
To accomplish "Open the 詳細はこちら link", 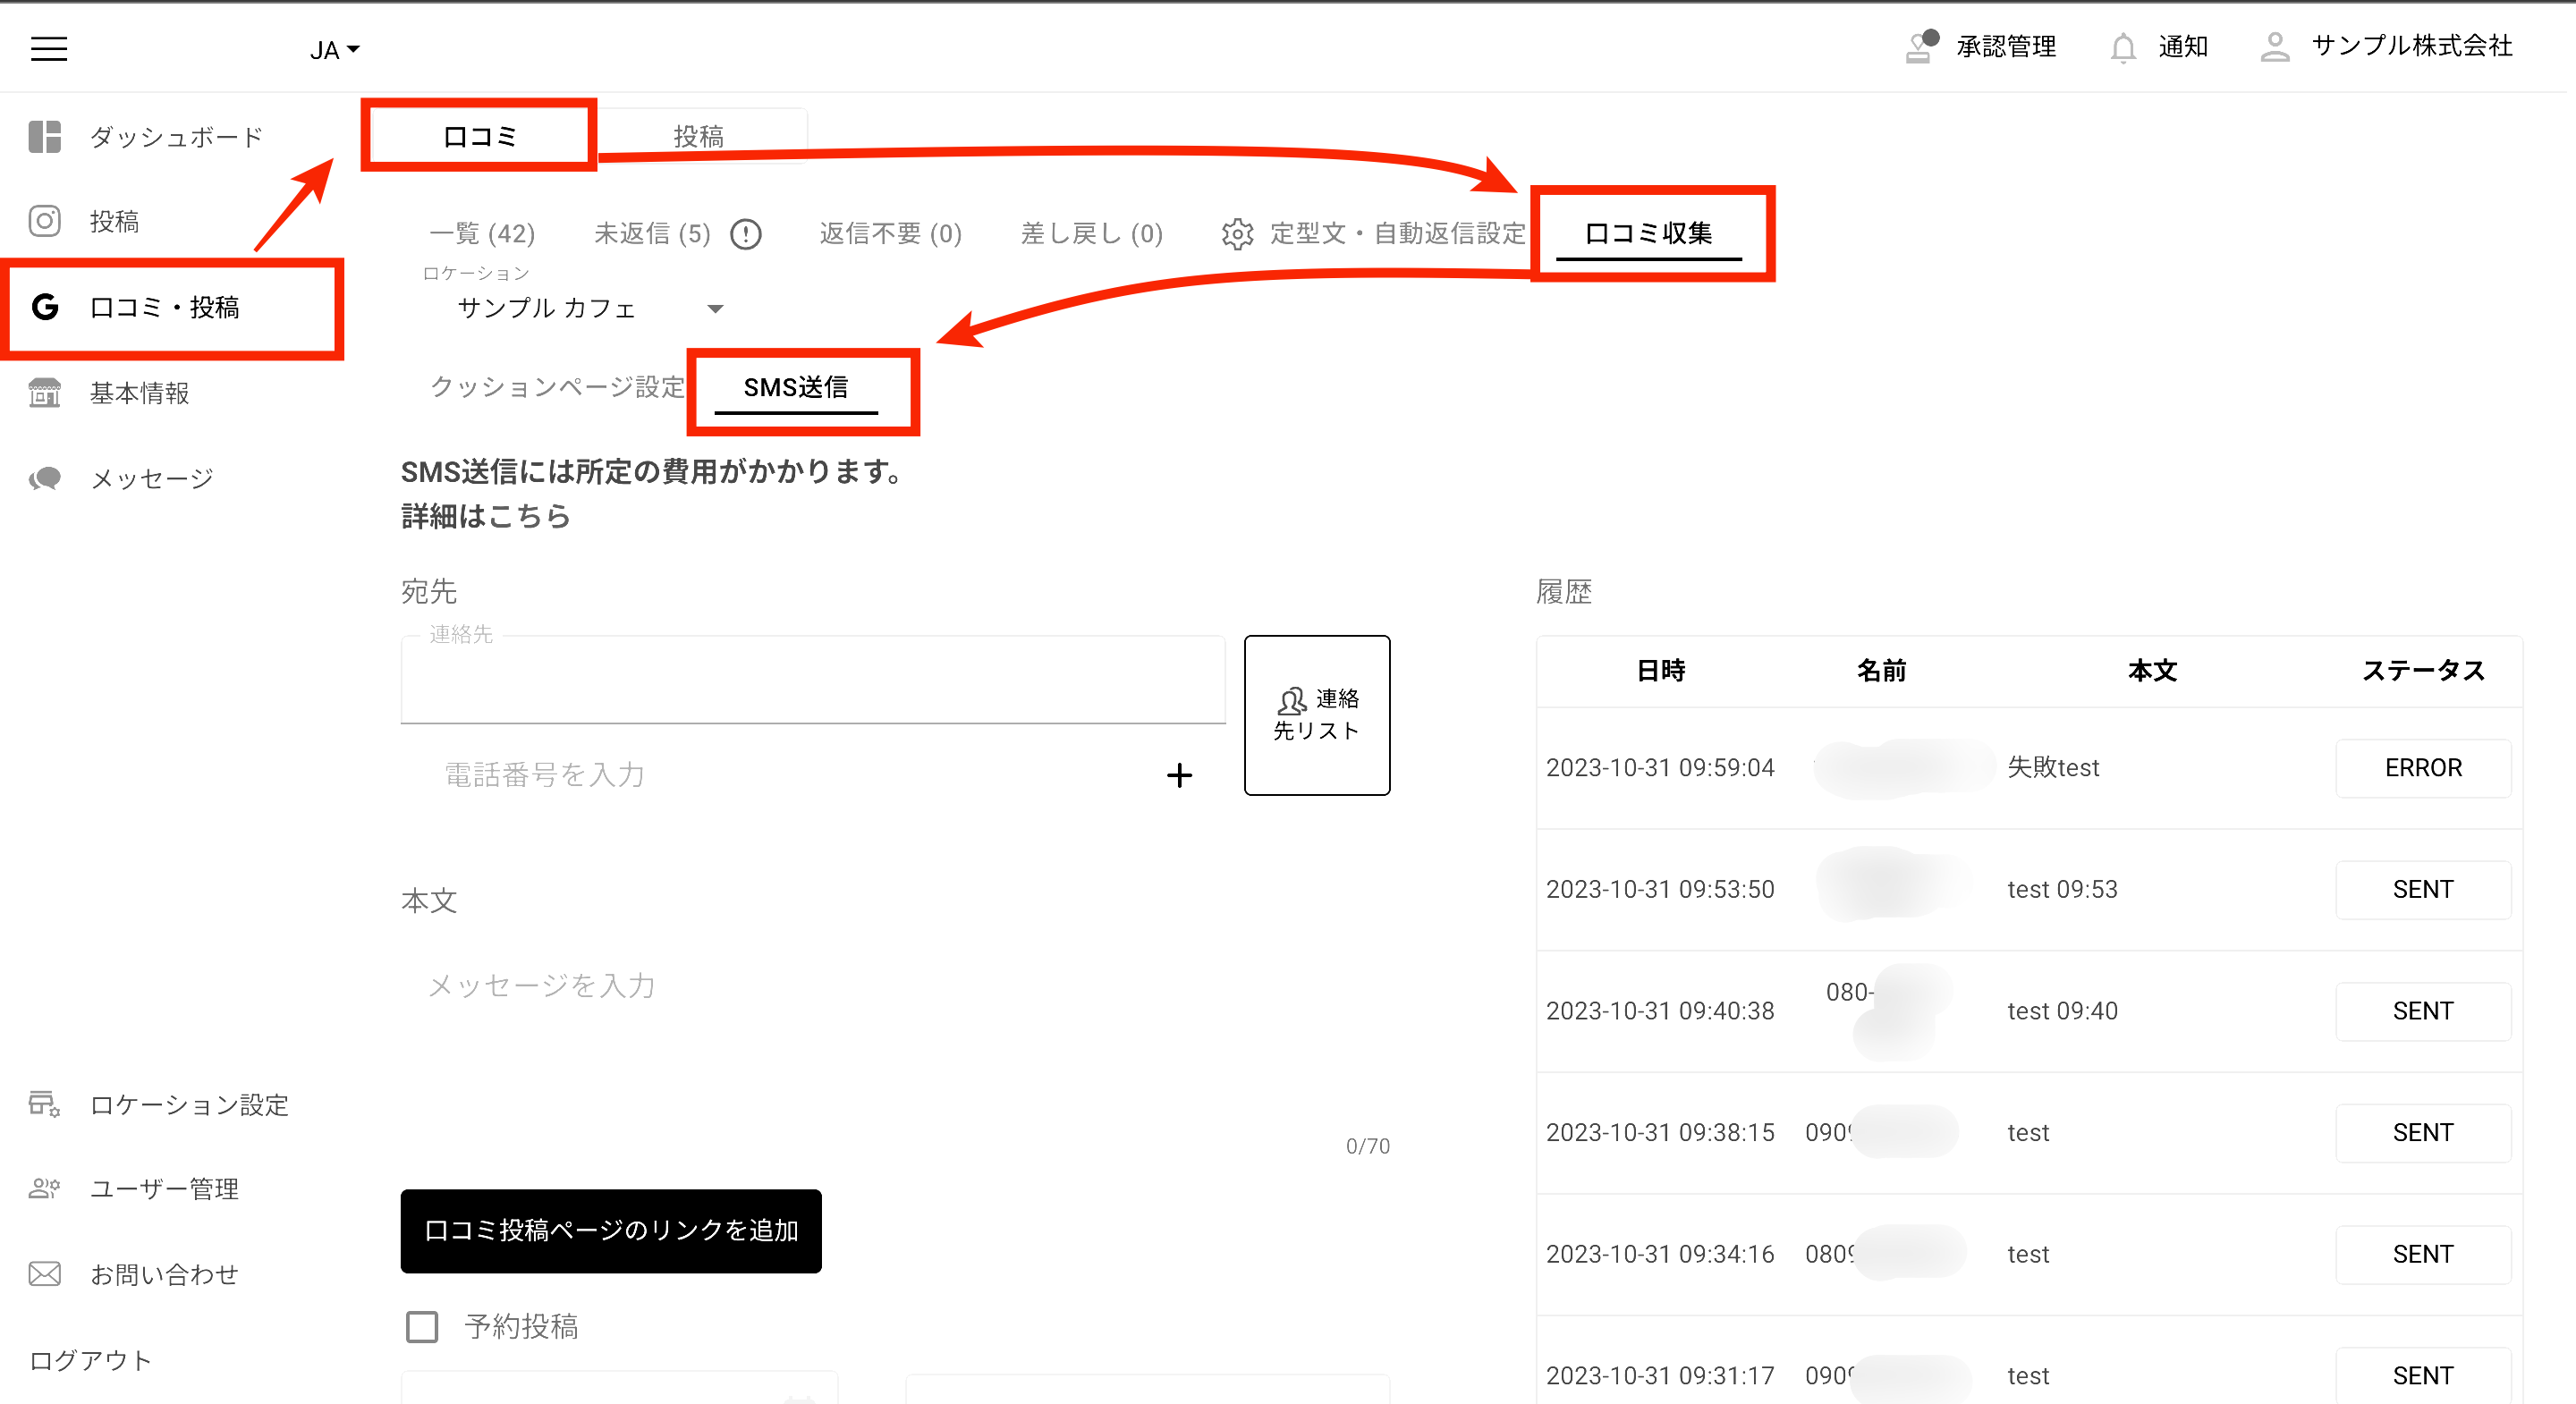I will [484, 516].
